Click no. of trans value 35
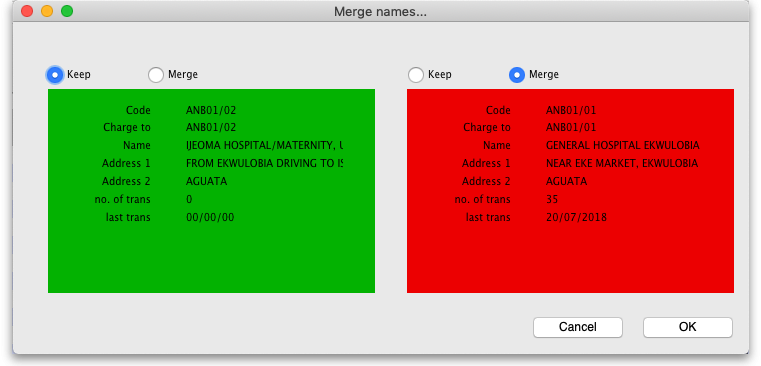Viewport: 761px width, 366px height. [552, 199]
